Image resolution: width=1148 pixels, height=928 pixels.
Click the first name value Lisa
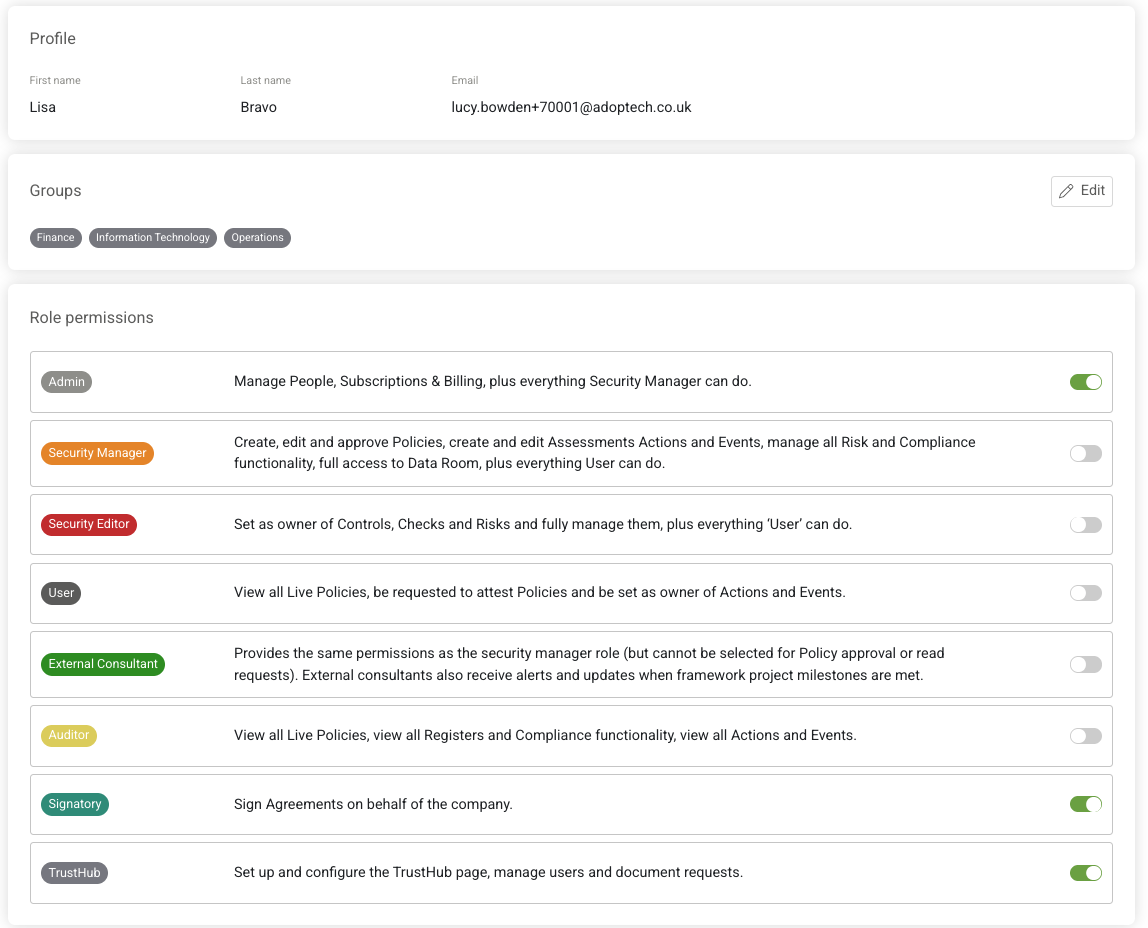[x=43, y=107]
